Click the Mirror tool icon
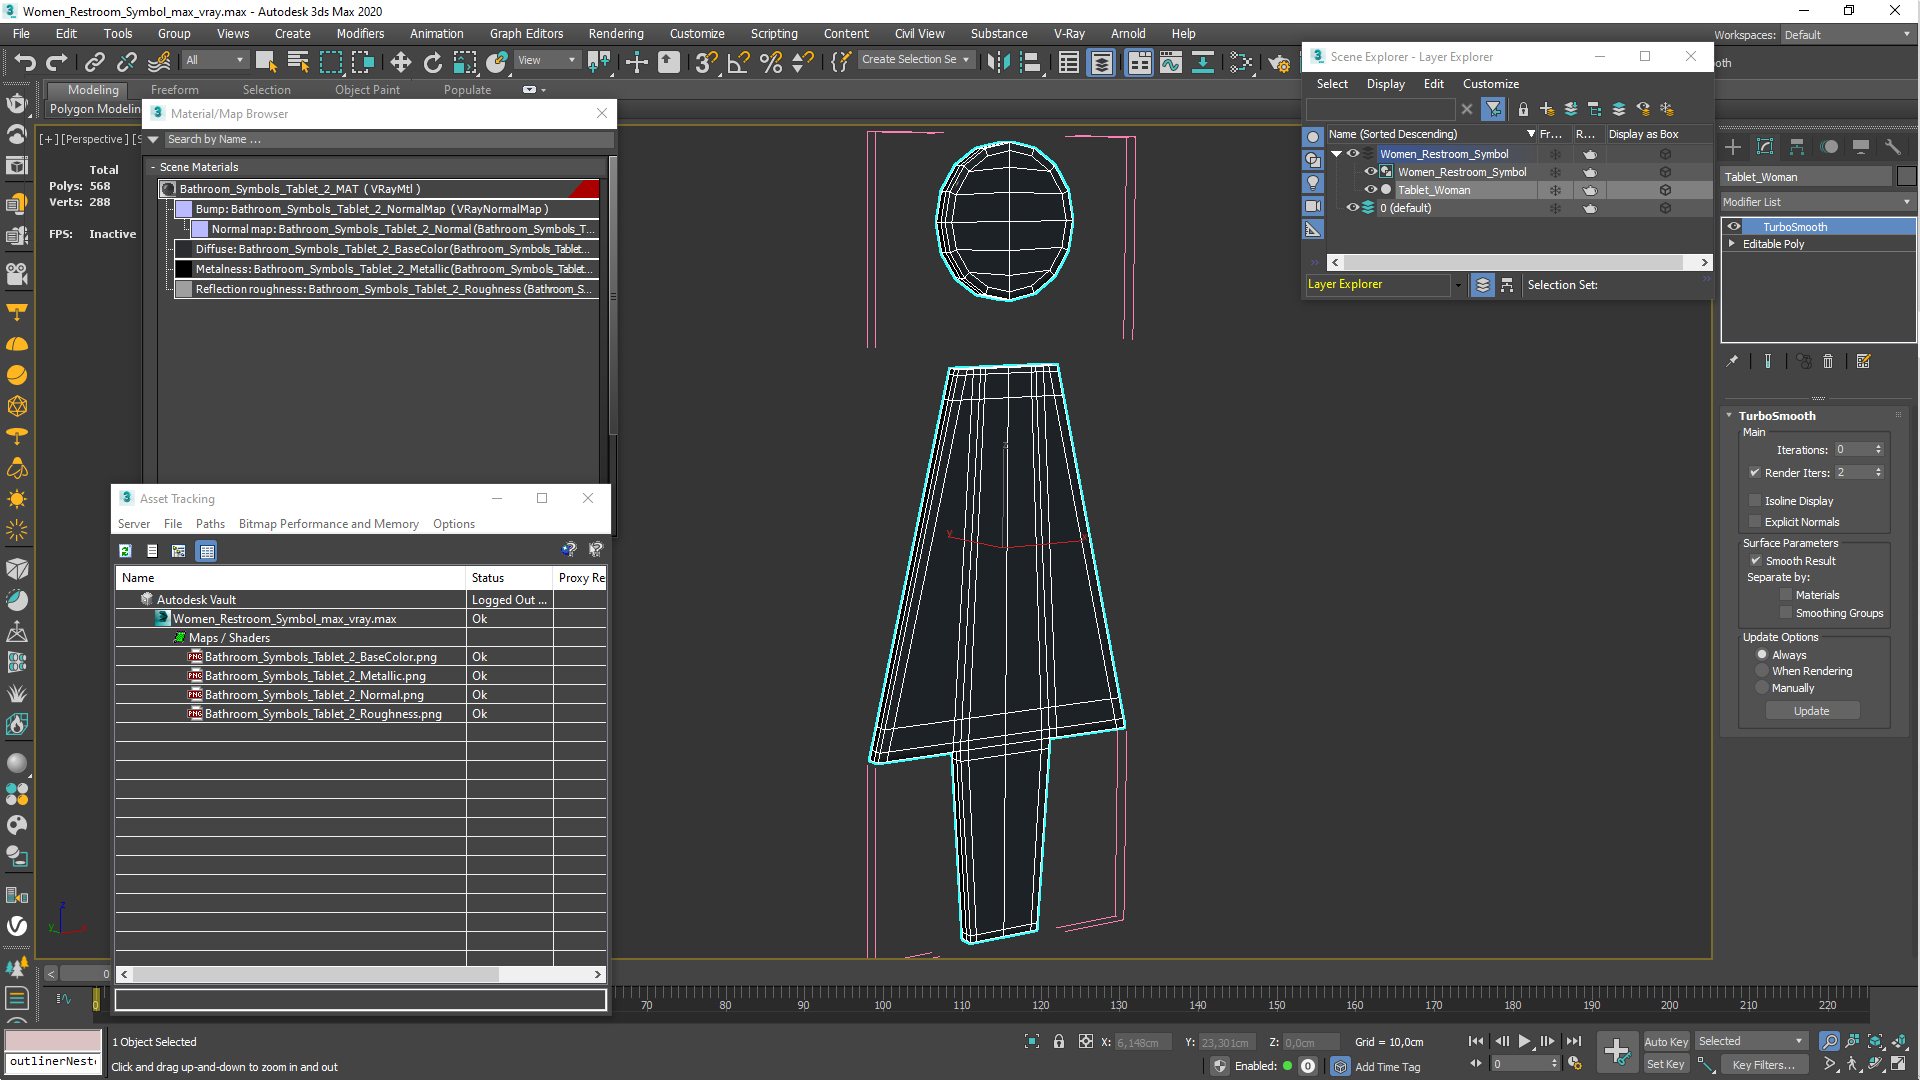 click(997, 62)
